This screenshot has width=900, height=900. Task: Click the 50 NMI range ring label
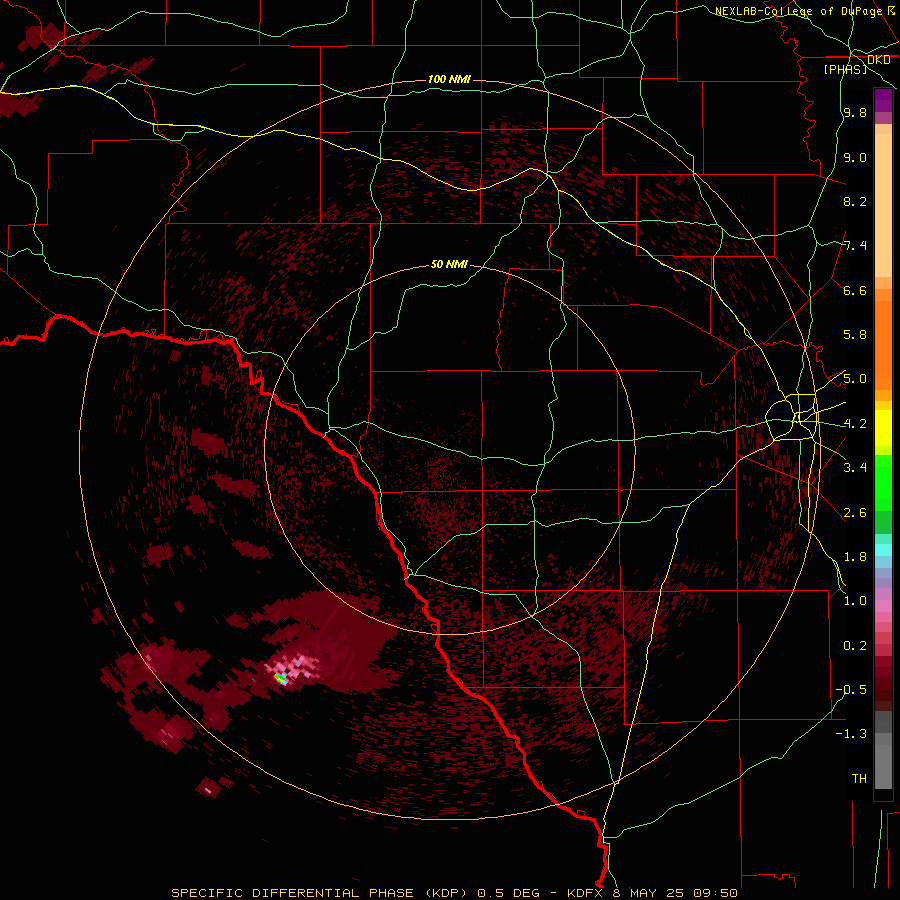tap(449, 265)
